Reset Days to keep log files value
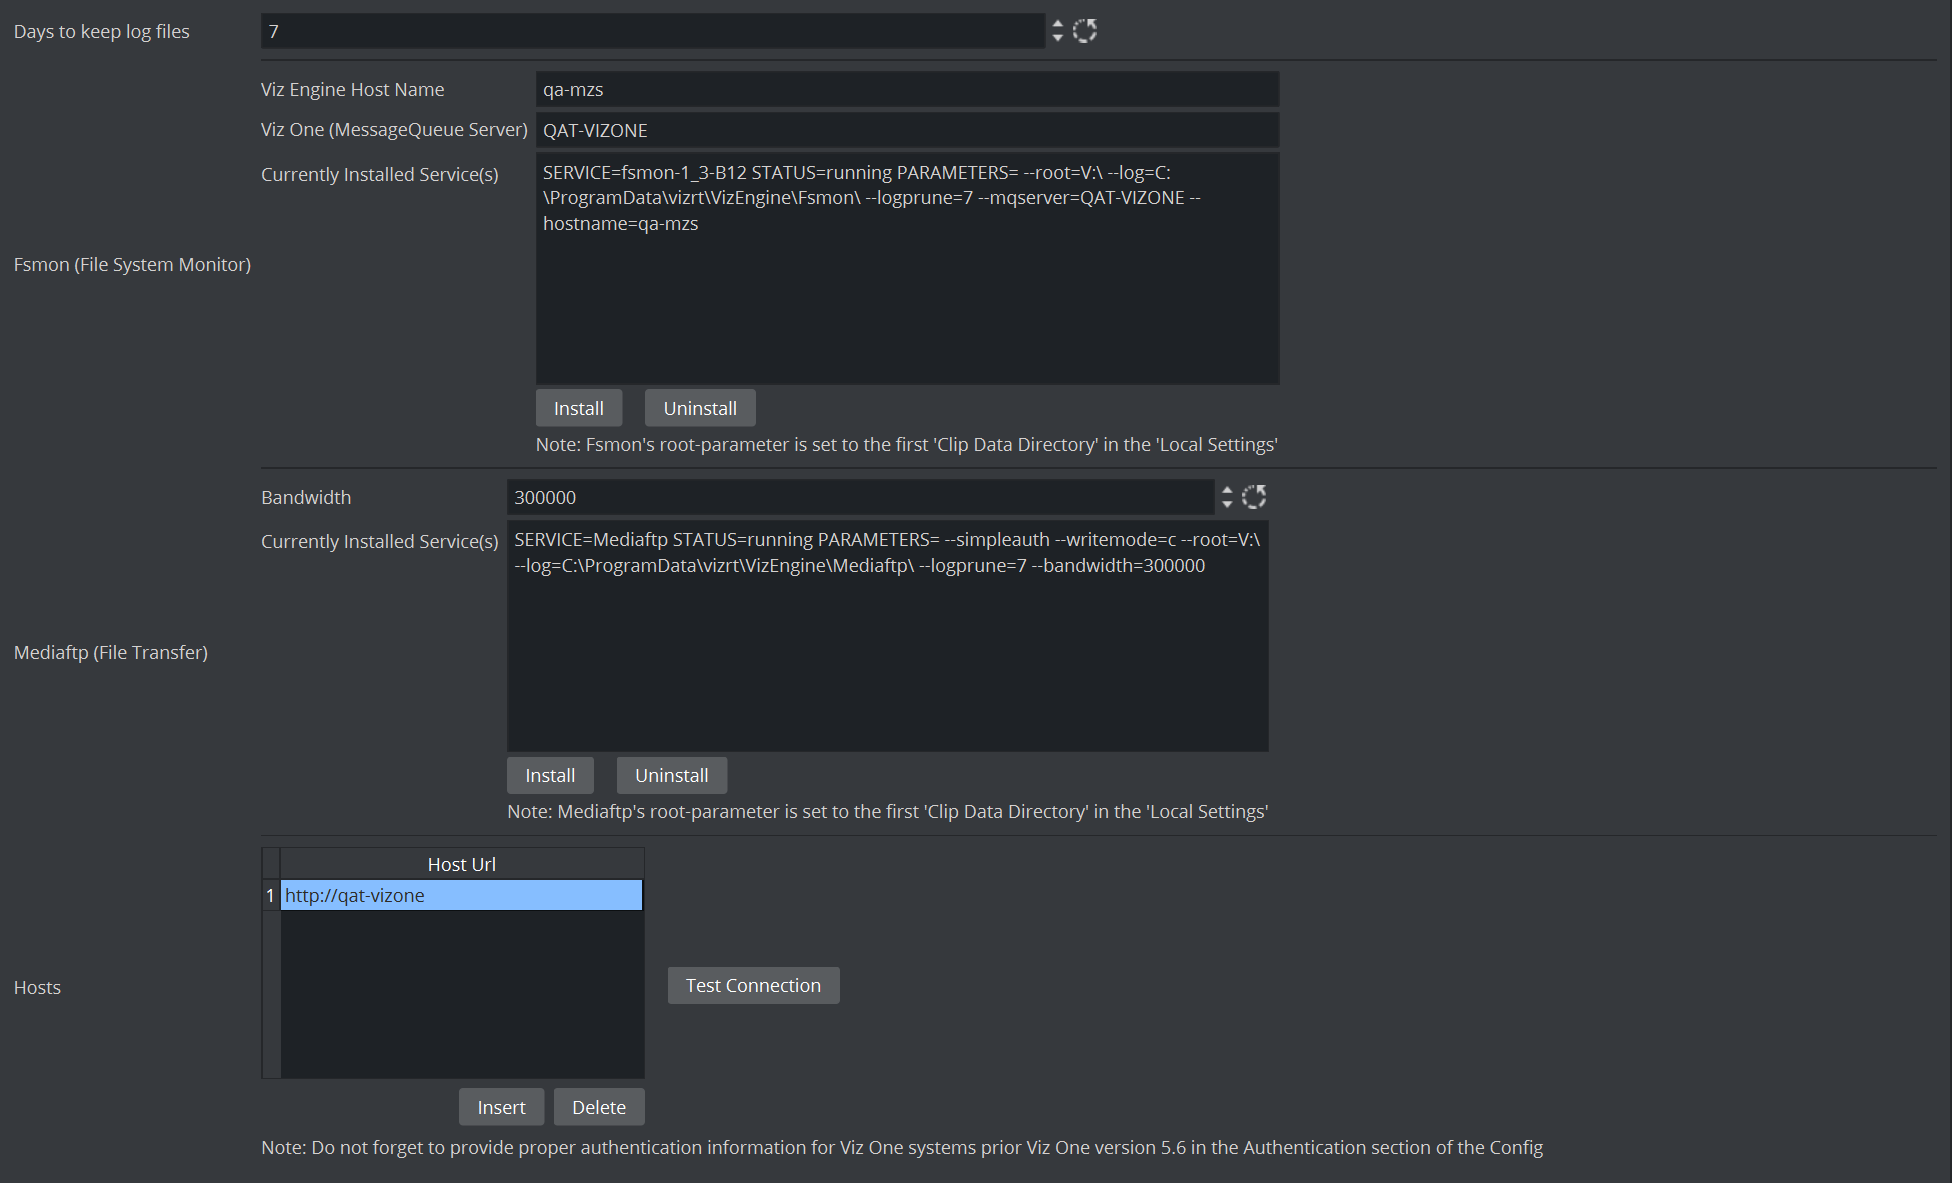 click(x=1085, y=31)
